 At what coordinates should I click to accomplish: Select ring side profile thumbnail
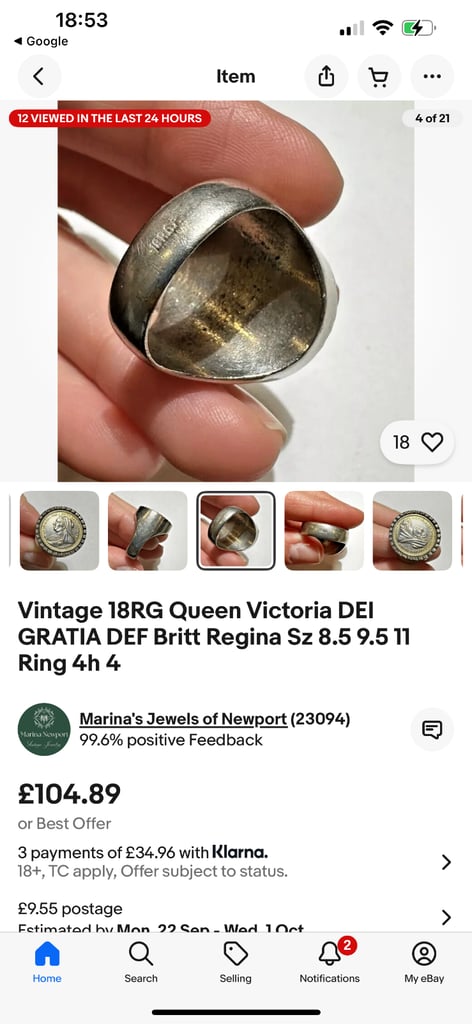click(148, 531)
